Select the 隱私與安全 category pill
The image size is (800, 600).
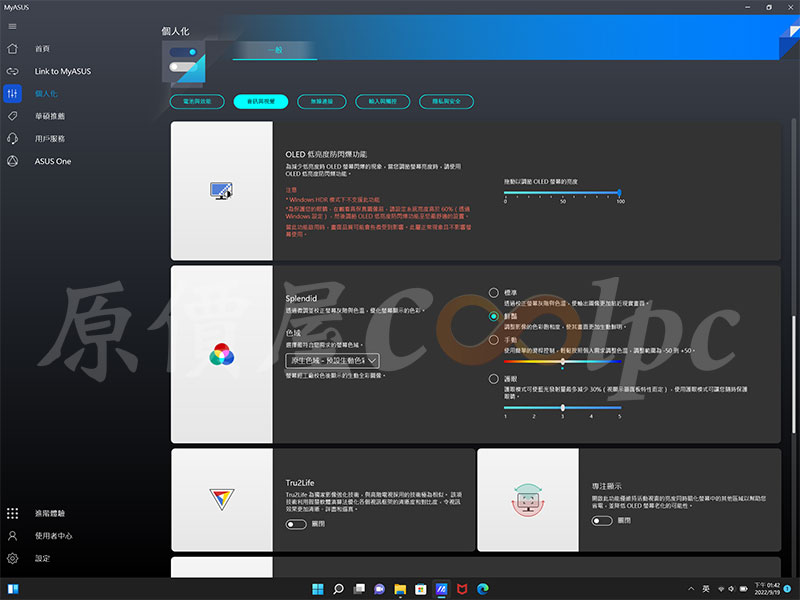click(x=446, y=102)
